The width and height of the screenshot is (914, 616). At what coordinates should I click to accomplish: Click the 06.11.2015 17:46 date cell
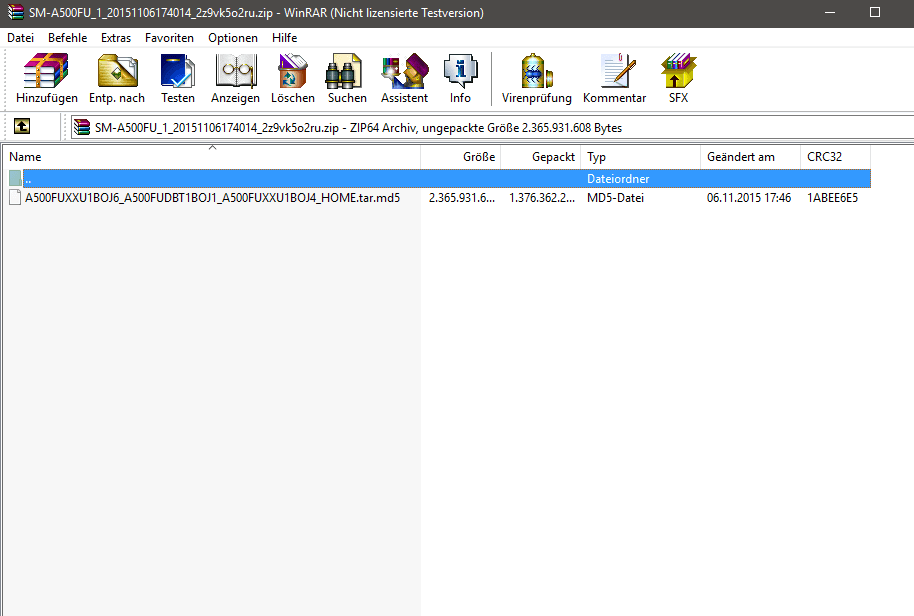(749, 198)
